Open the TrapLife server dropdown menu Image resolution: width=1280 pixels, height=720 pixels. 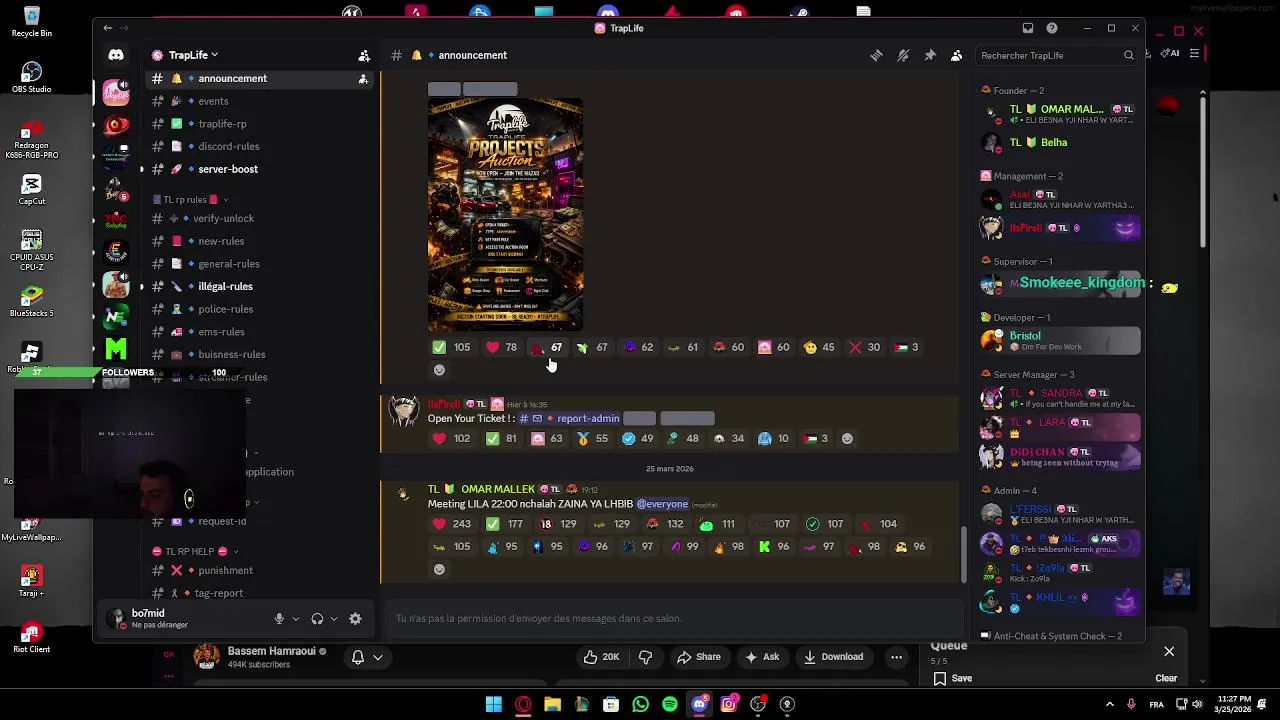(x=192, y=56)
